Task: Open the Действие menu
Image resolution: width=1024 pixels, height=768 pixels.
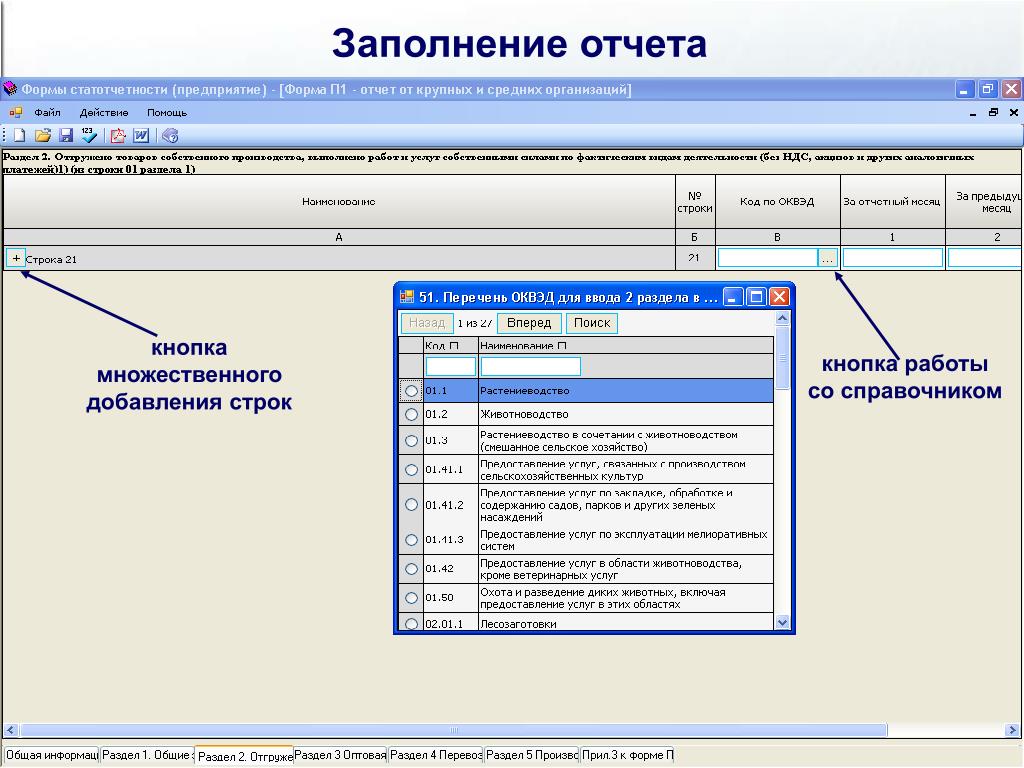Action: coord(104,112)
